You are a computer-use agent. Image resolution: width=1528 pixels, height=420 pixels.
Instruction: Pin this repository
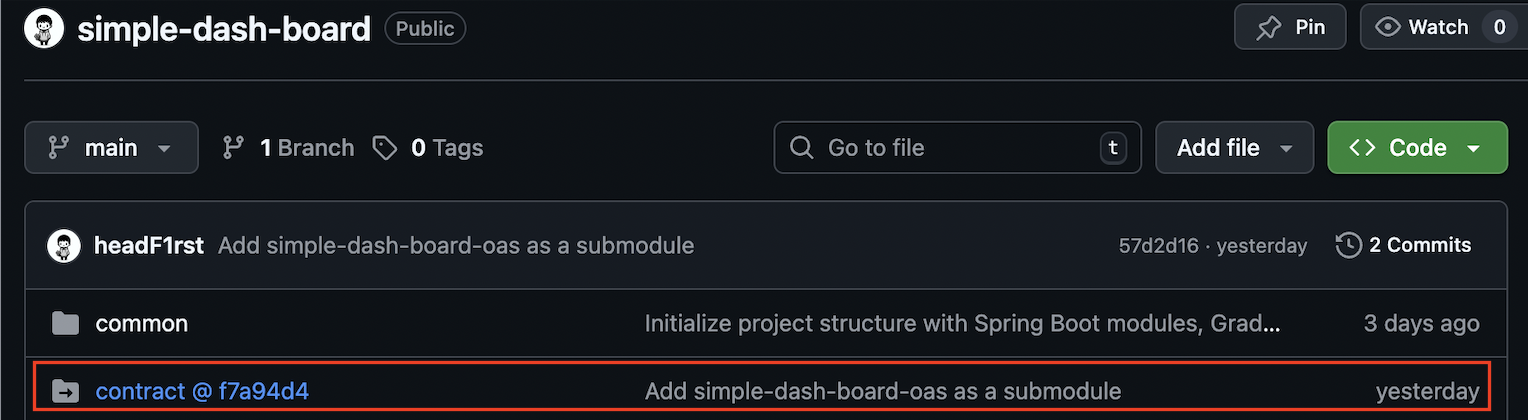point(1290,27)
